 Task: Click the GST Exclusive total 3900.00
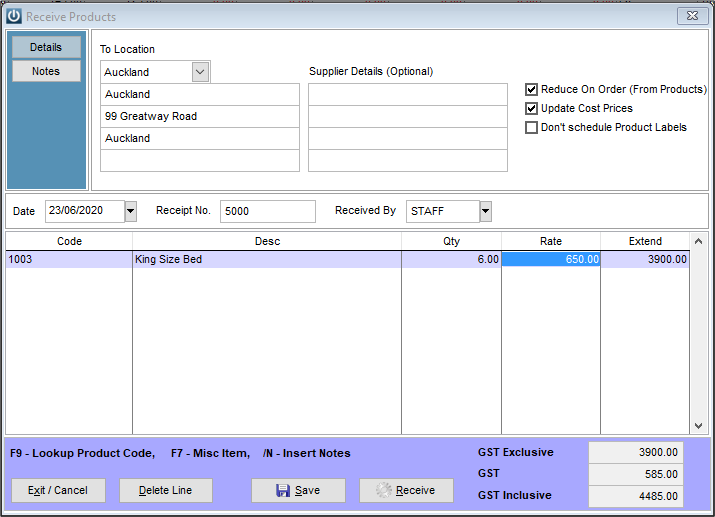(x=636, y=452)
